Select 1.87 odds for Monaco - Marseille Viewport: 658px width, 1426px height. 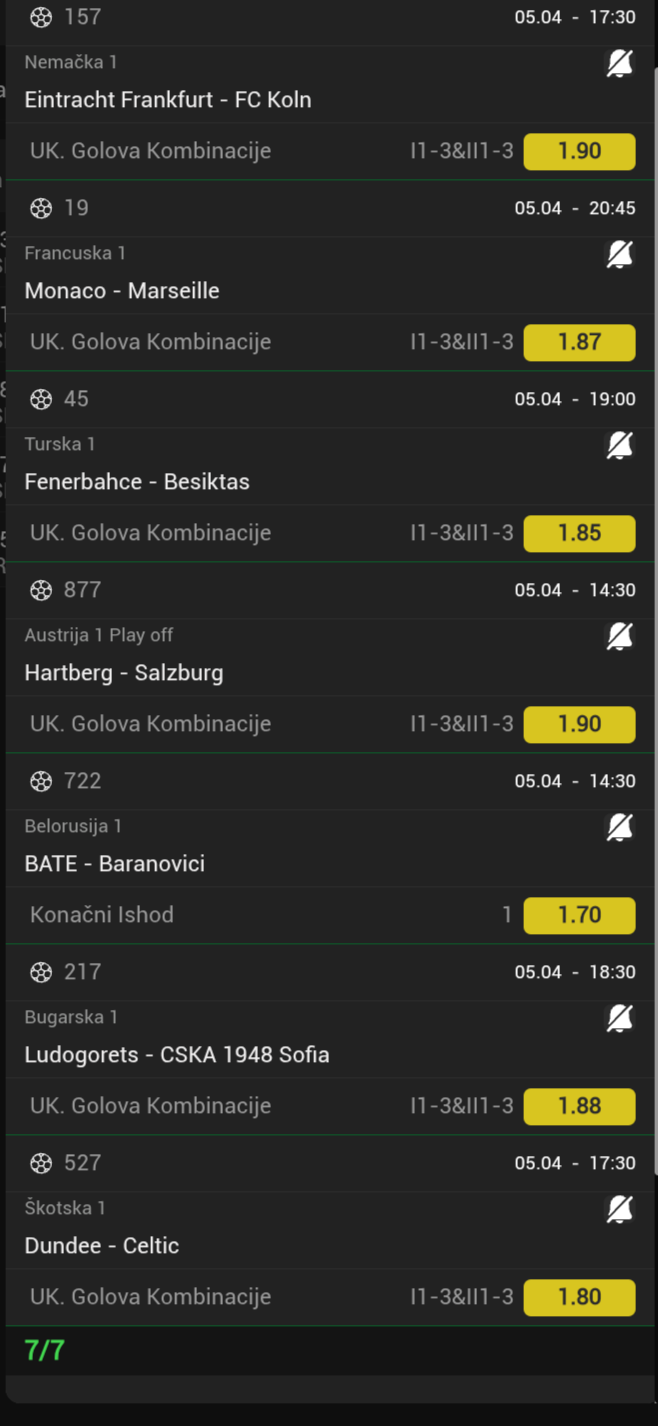[x=579, y=342]
